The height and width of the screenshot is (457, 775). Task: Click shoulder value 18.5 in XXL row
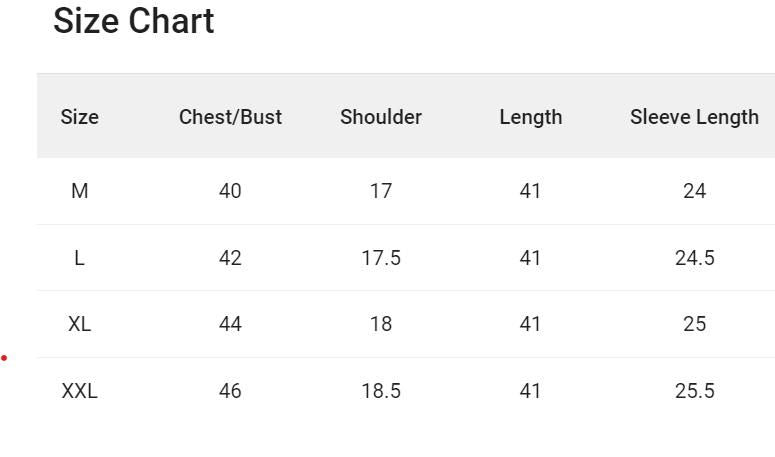(381, 391)
